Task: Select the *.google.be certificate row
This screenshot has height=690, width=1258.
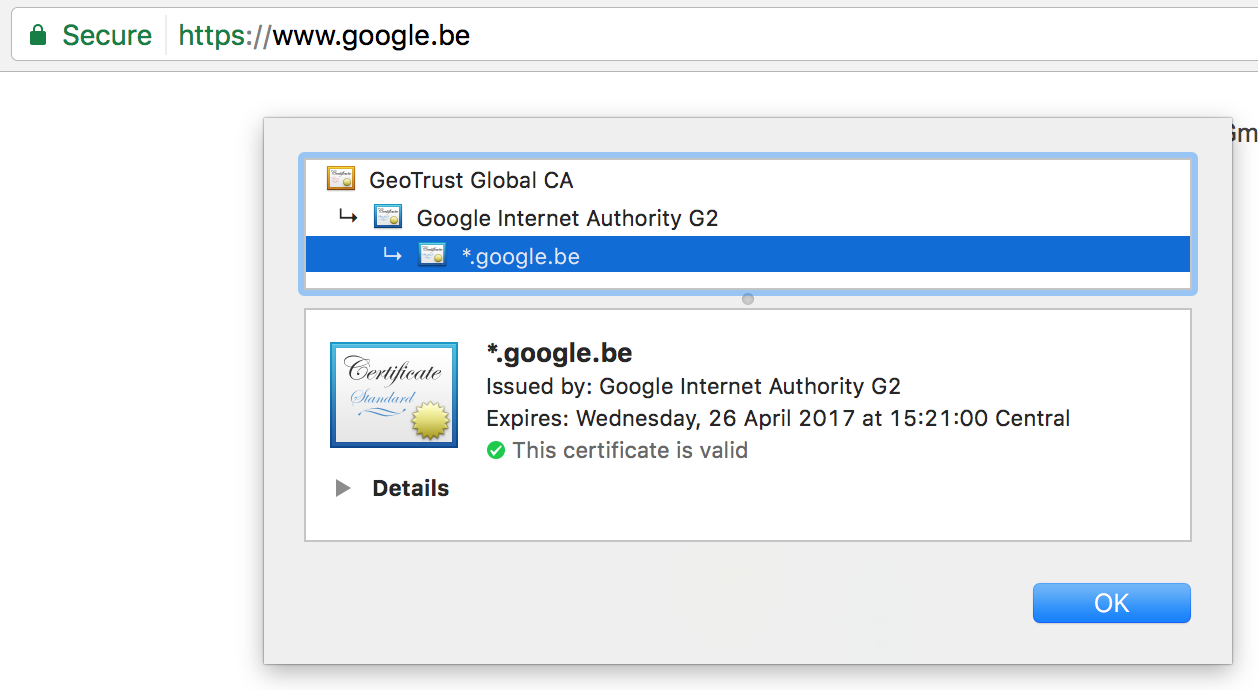Action: coord(747,255)
